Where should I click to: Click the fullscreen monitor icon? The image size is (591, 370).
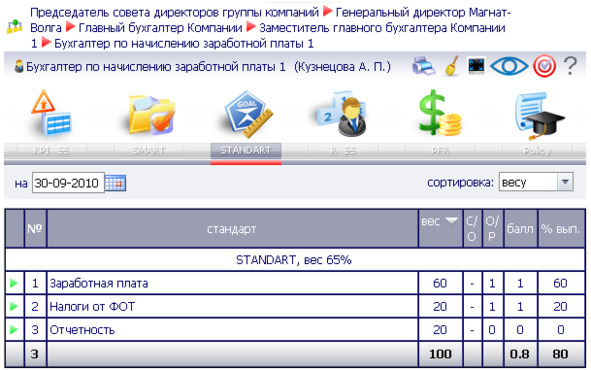click(476, 66)
